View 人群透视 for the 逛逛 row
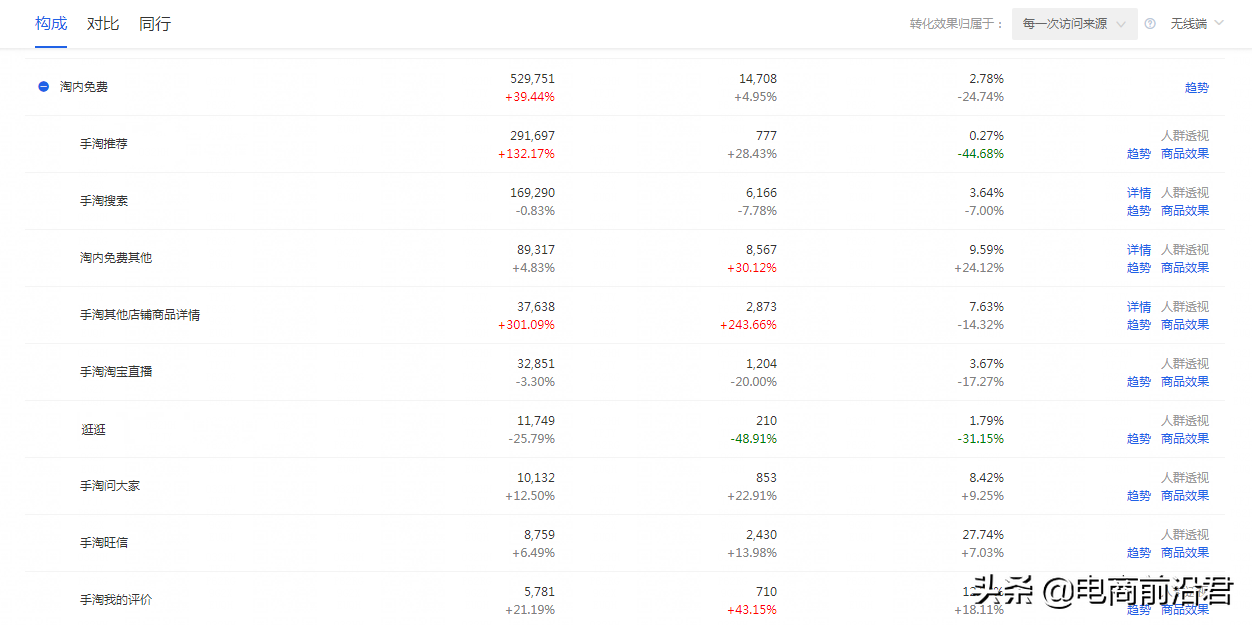The width and height of the screenshot is (1252, 625). [1185, 421]
